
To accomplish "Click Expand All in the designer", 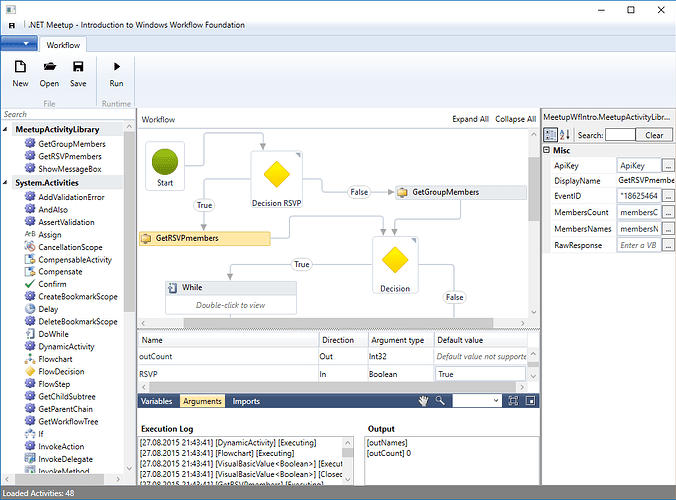I will tap(470, 119).
